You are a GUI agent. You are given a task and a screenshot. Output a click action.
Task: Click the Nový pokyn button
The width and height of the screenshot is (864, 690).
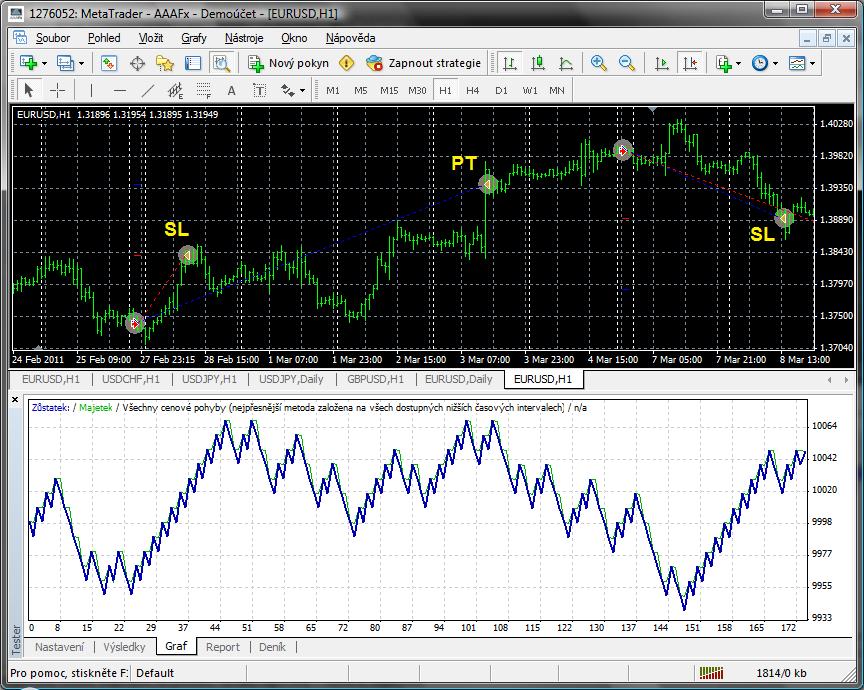click(x=288, y=63)
